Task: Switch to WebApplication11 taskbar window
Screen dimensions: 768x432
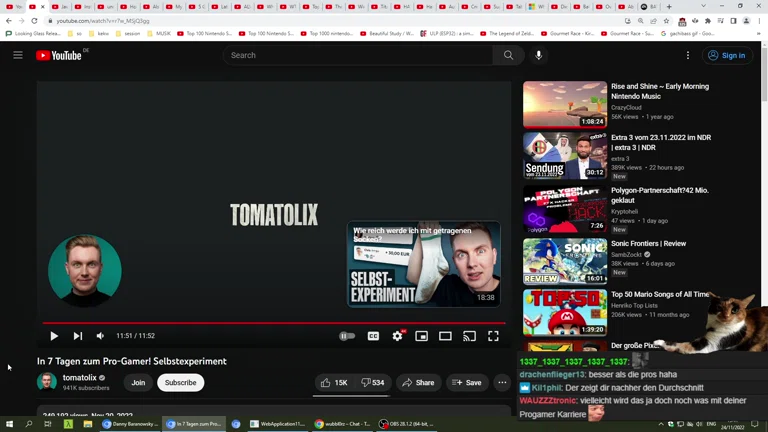Action: coord(277,424)
